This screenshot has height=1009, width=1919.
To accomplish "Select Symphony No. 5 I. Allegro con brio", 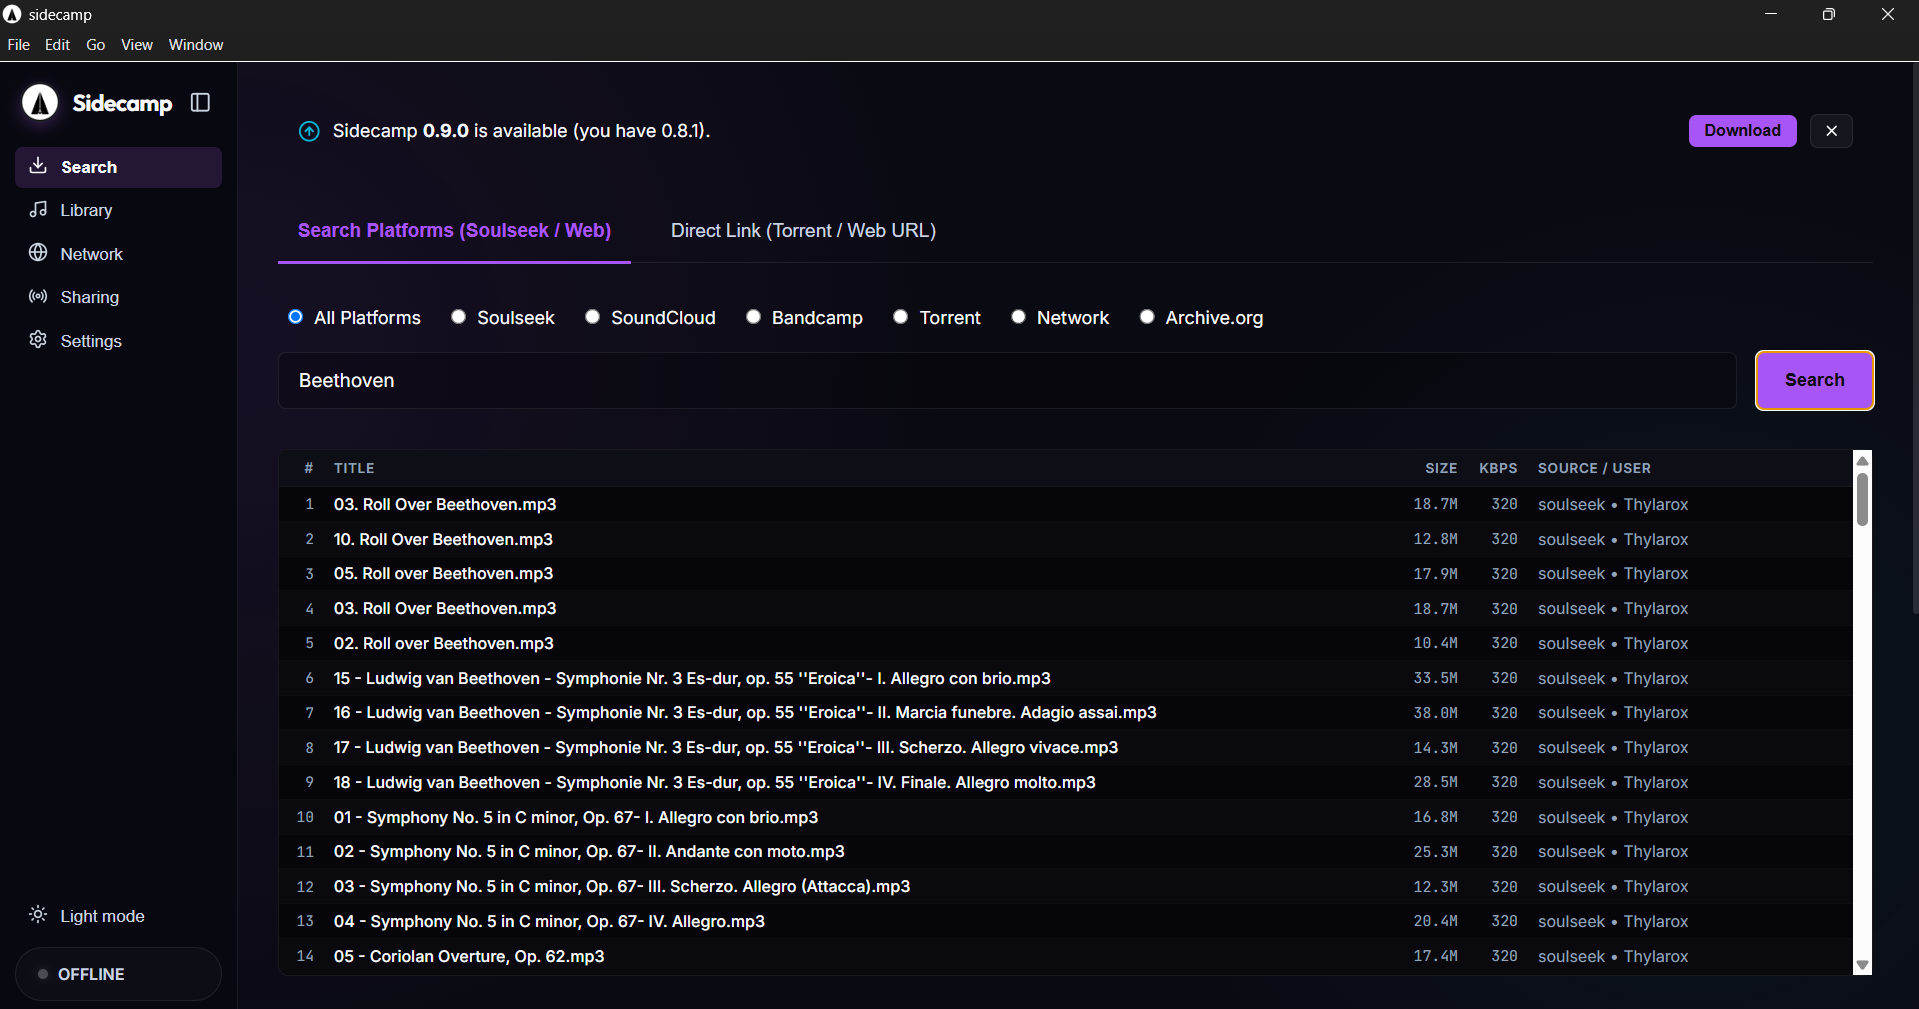I will coord(1066,817).
